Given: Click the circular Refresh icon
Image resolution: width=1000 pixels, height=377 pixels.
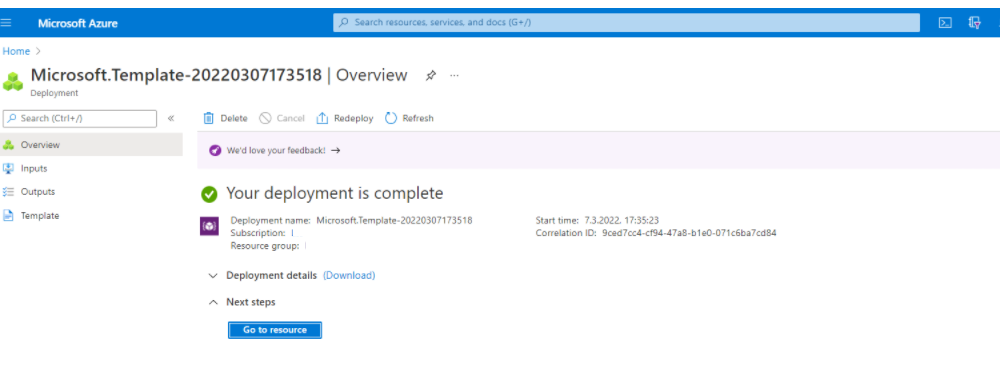Looking at the screenshot, I should coord(391,118).
